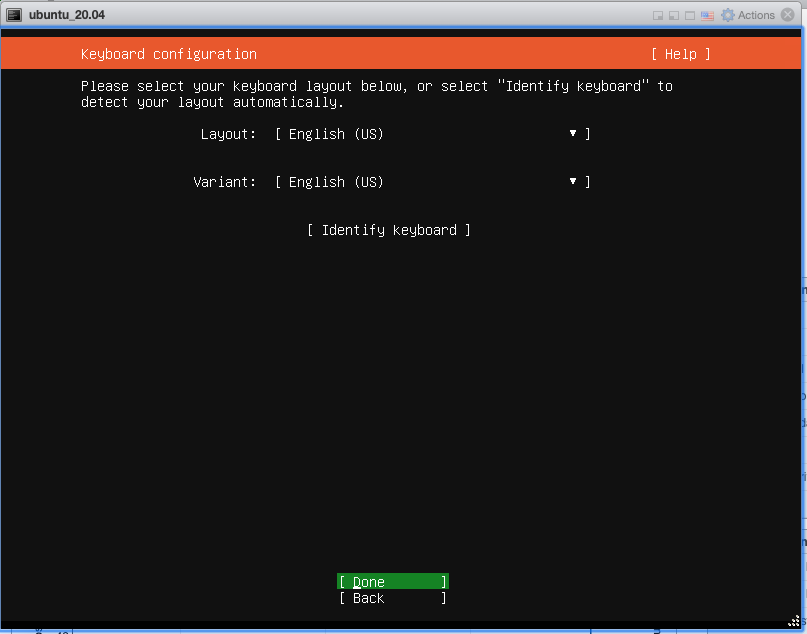807x634 pixels.
Task: Open the Layout dropdown showing English (US)
Action: (x=432, y=134)
